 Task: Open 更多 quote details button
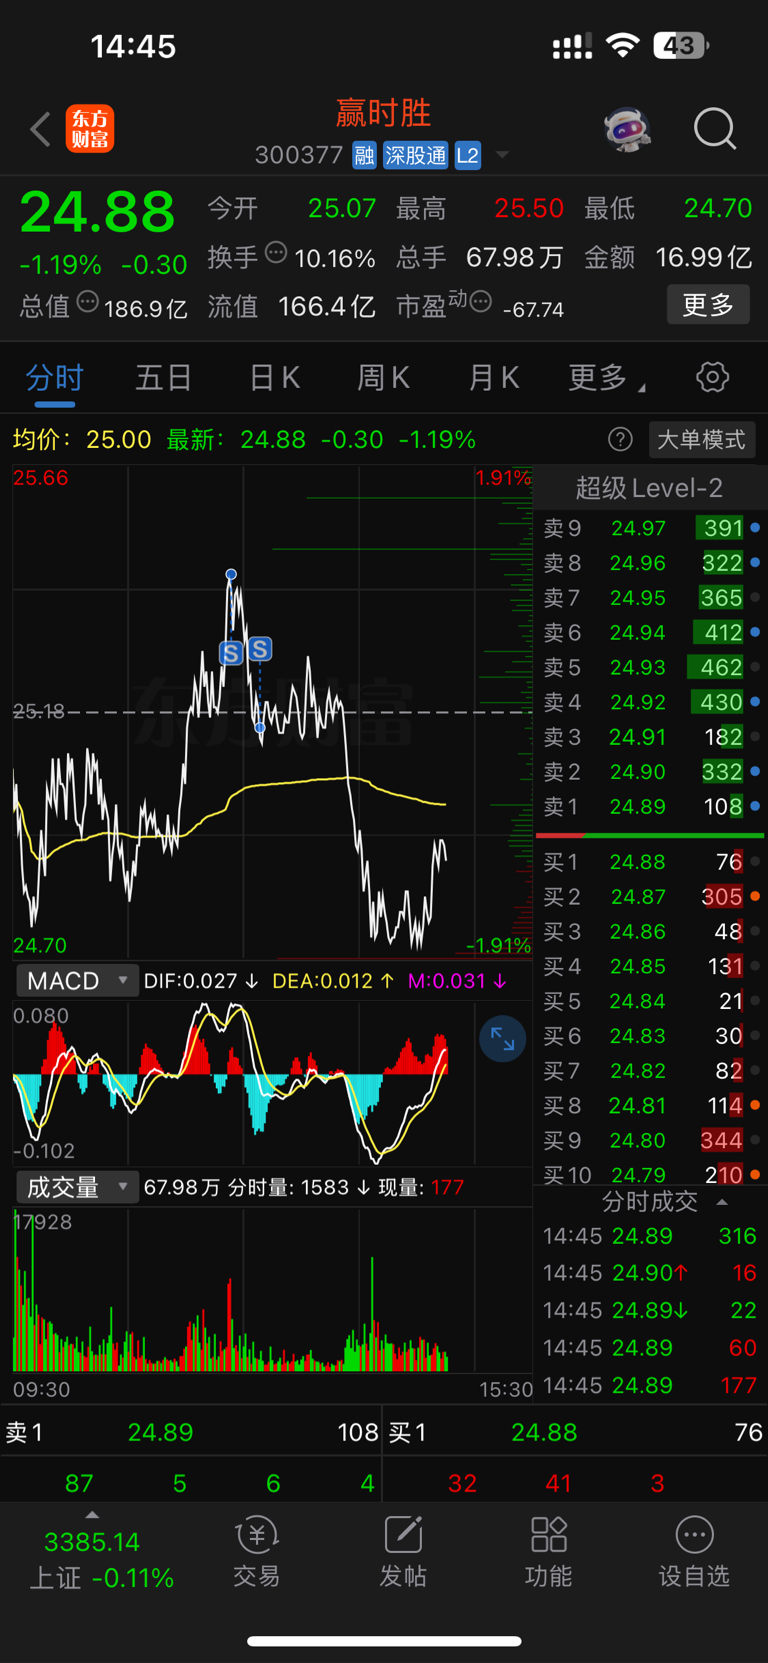coord(708,305)
